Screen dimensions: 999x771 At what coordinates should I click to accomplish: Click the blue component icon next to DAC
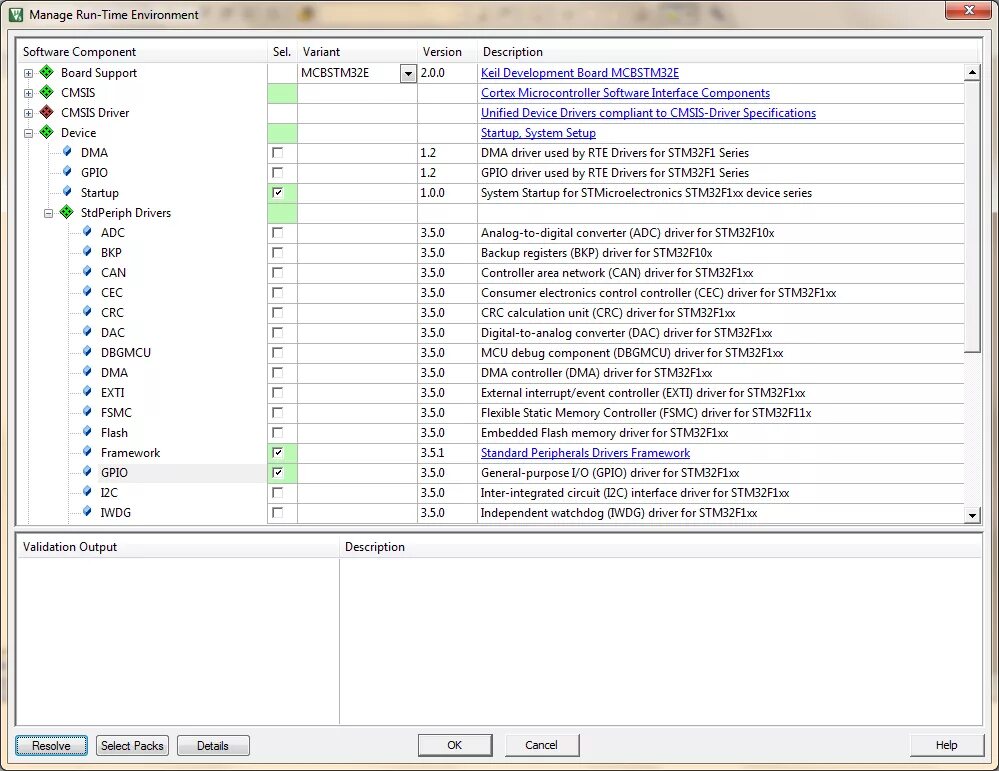(87, 332)
